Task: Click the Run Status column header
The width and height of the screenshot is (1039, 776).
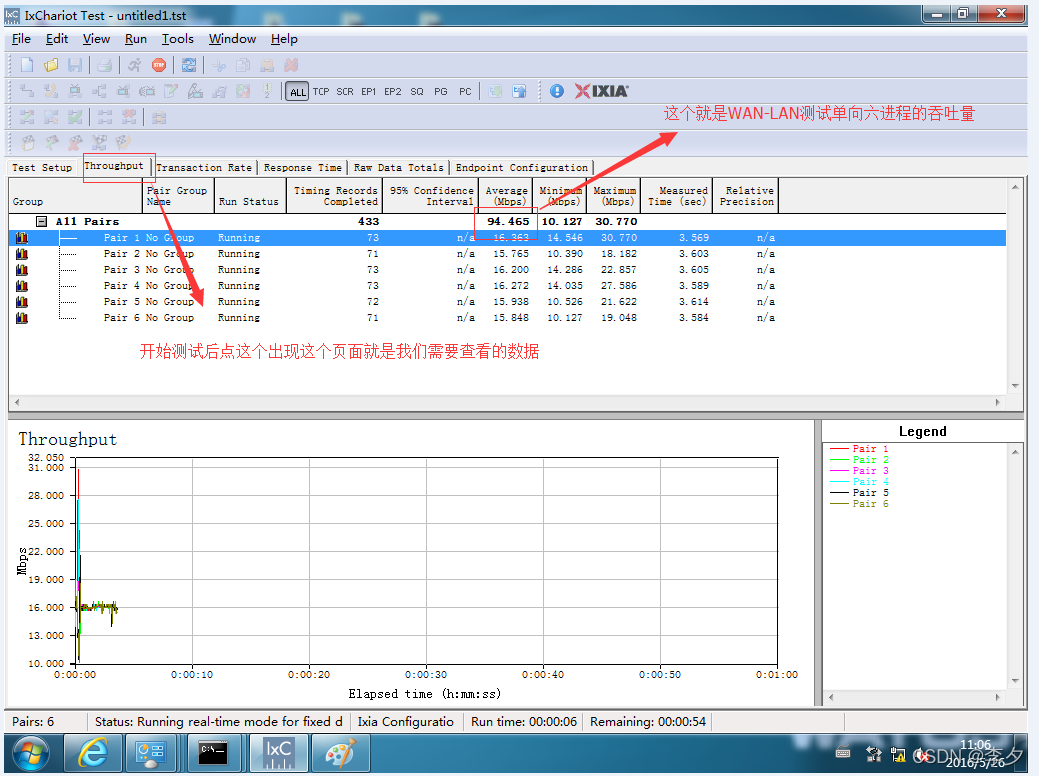Action: [250, 196]
